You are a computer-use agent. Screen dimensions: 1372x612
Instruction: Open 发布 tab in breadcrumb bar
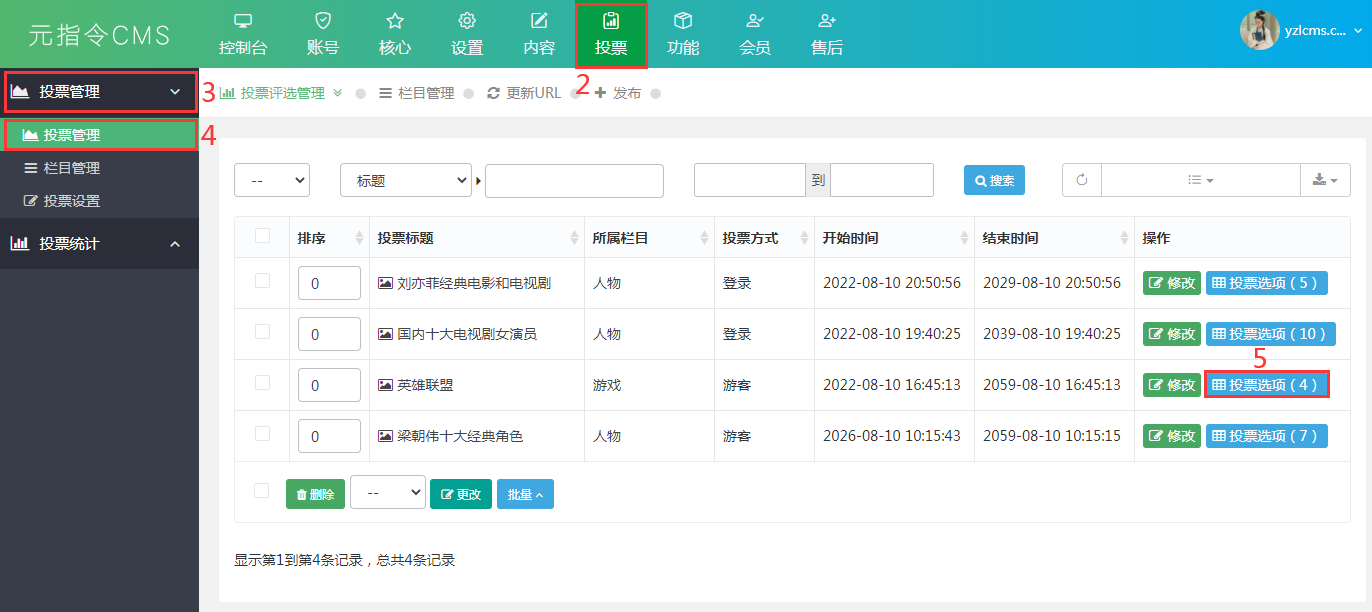tap(618, 93)
